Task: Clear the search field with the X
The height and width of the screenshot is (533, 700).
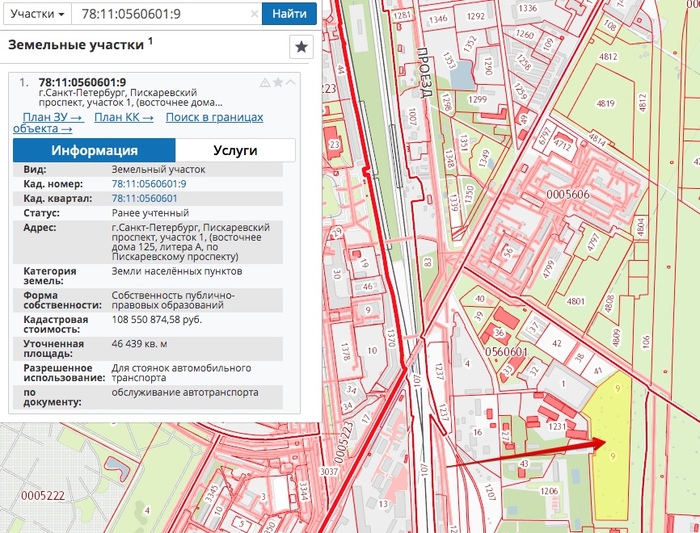Action: 254,15
